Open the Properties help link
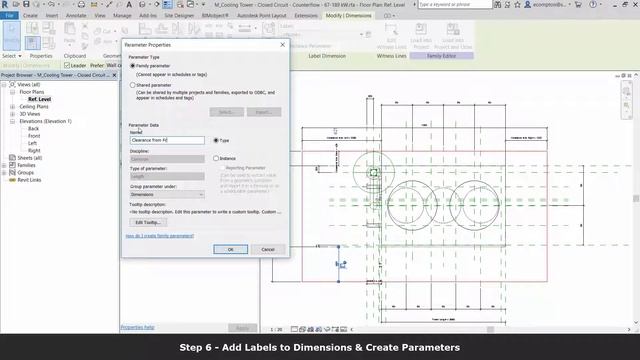Viewport: 640px width, 360px height. (138, 327)
